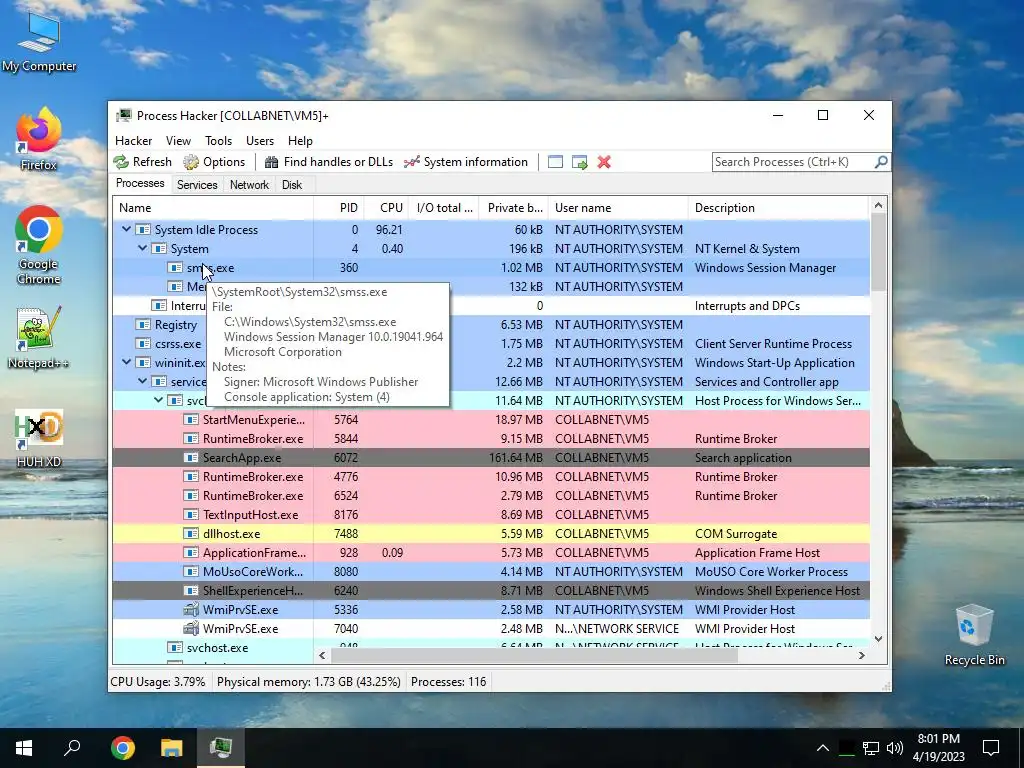Screen dimensions: 1024x768
Task: Click Physical memory in the status bar
Action: click(309, 682)
